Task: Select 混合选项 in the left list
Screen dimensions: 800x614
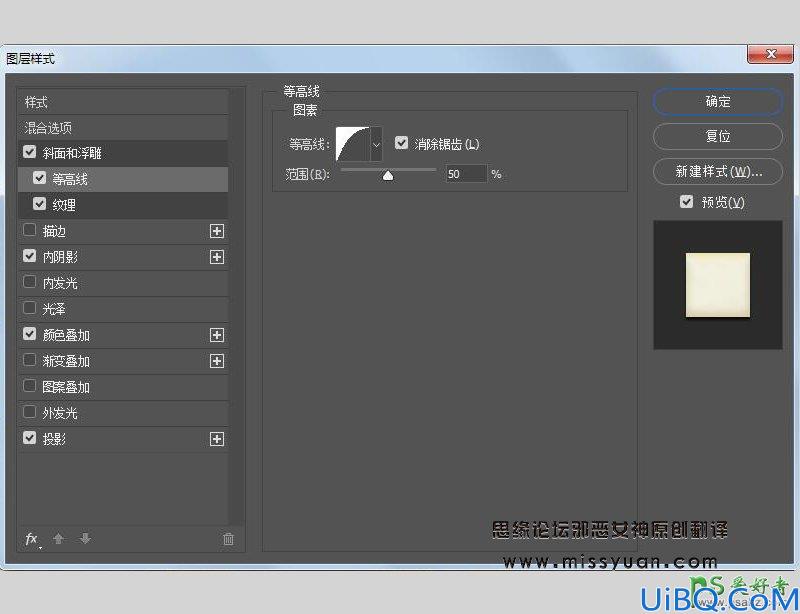Action: (123, 128)
